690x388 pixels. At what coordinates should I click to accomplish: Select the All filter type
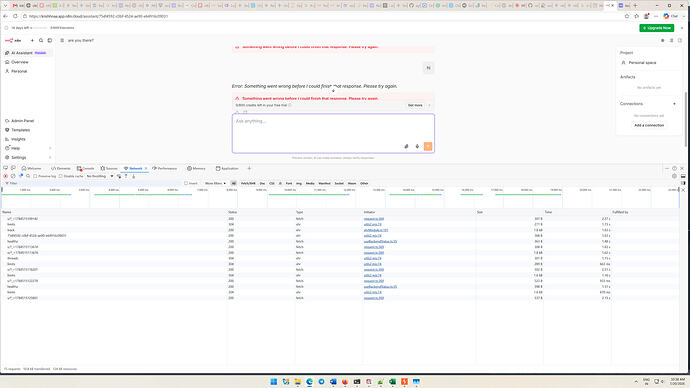click(x=234, y=183)
